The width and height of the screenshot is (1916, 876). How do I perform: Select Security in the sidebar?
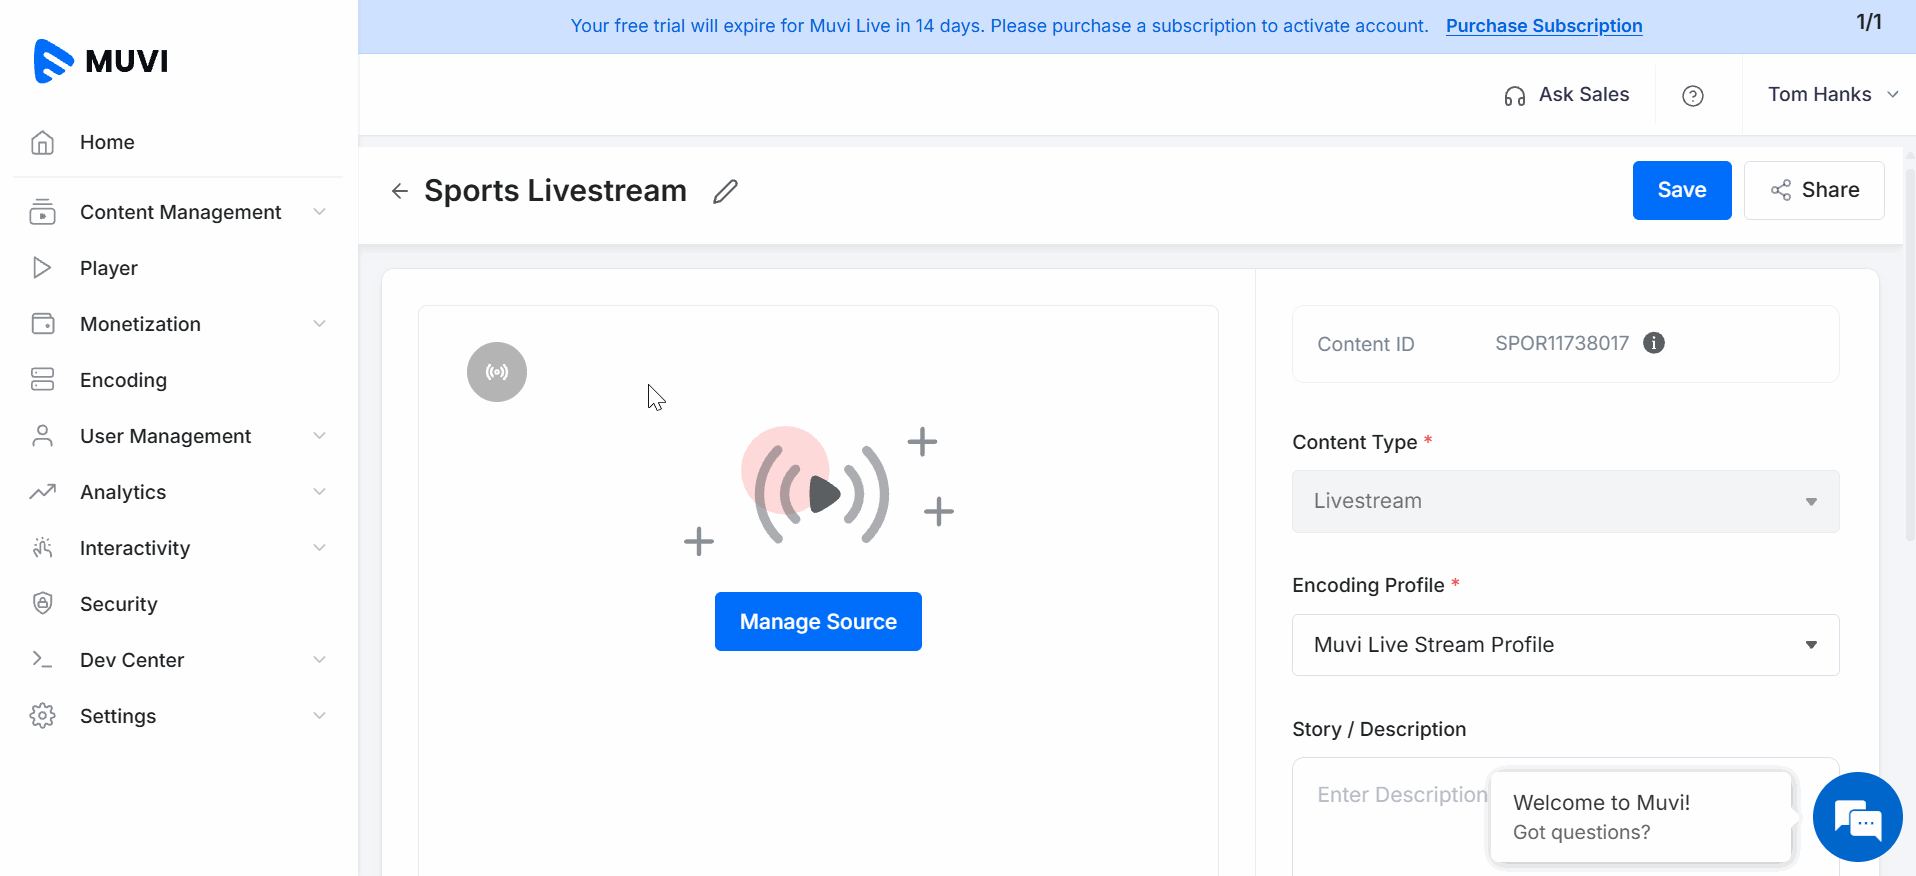[118, 604]
